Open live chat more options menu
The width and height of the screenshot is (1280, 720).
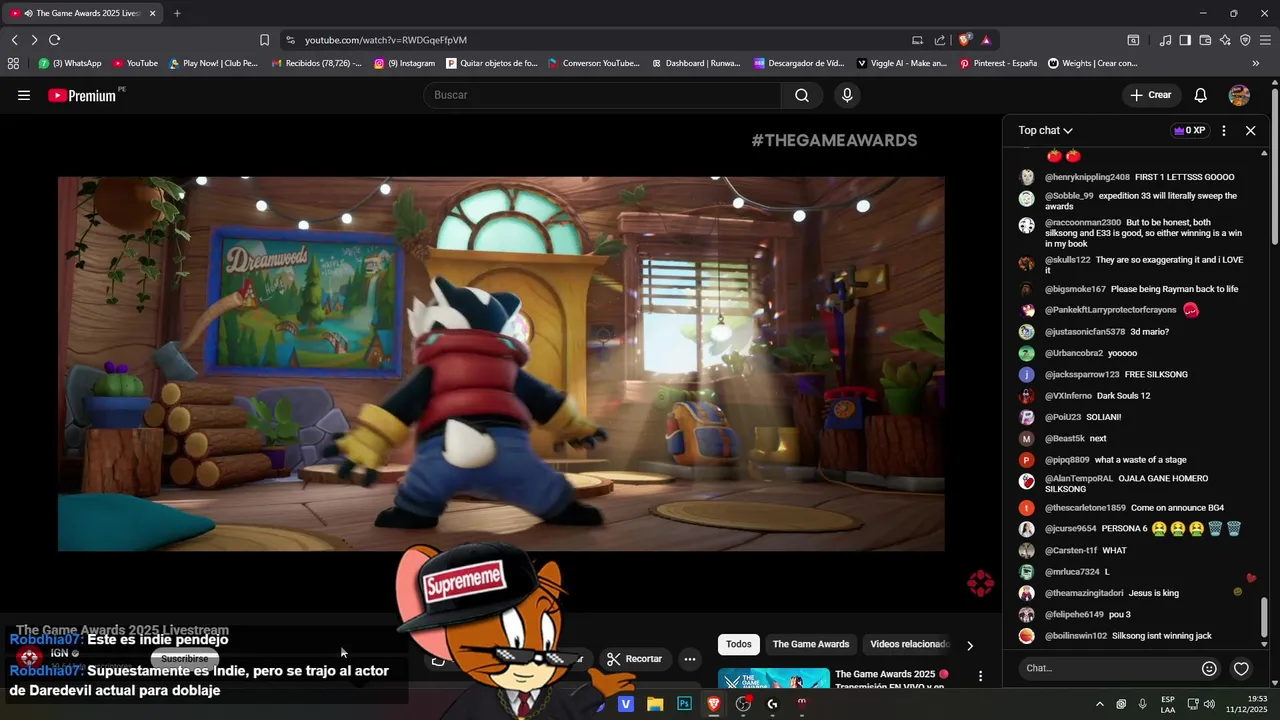tap(1223, 130)
